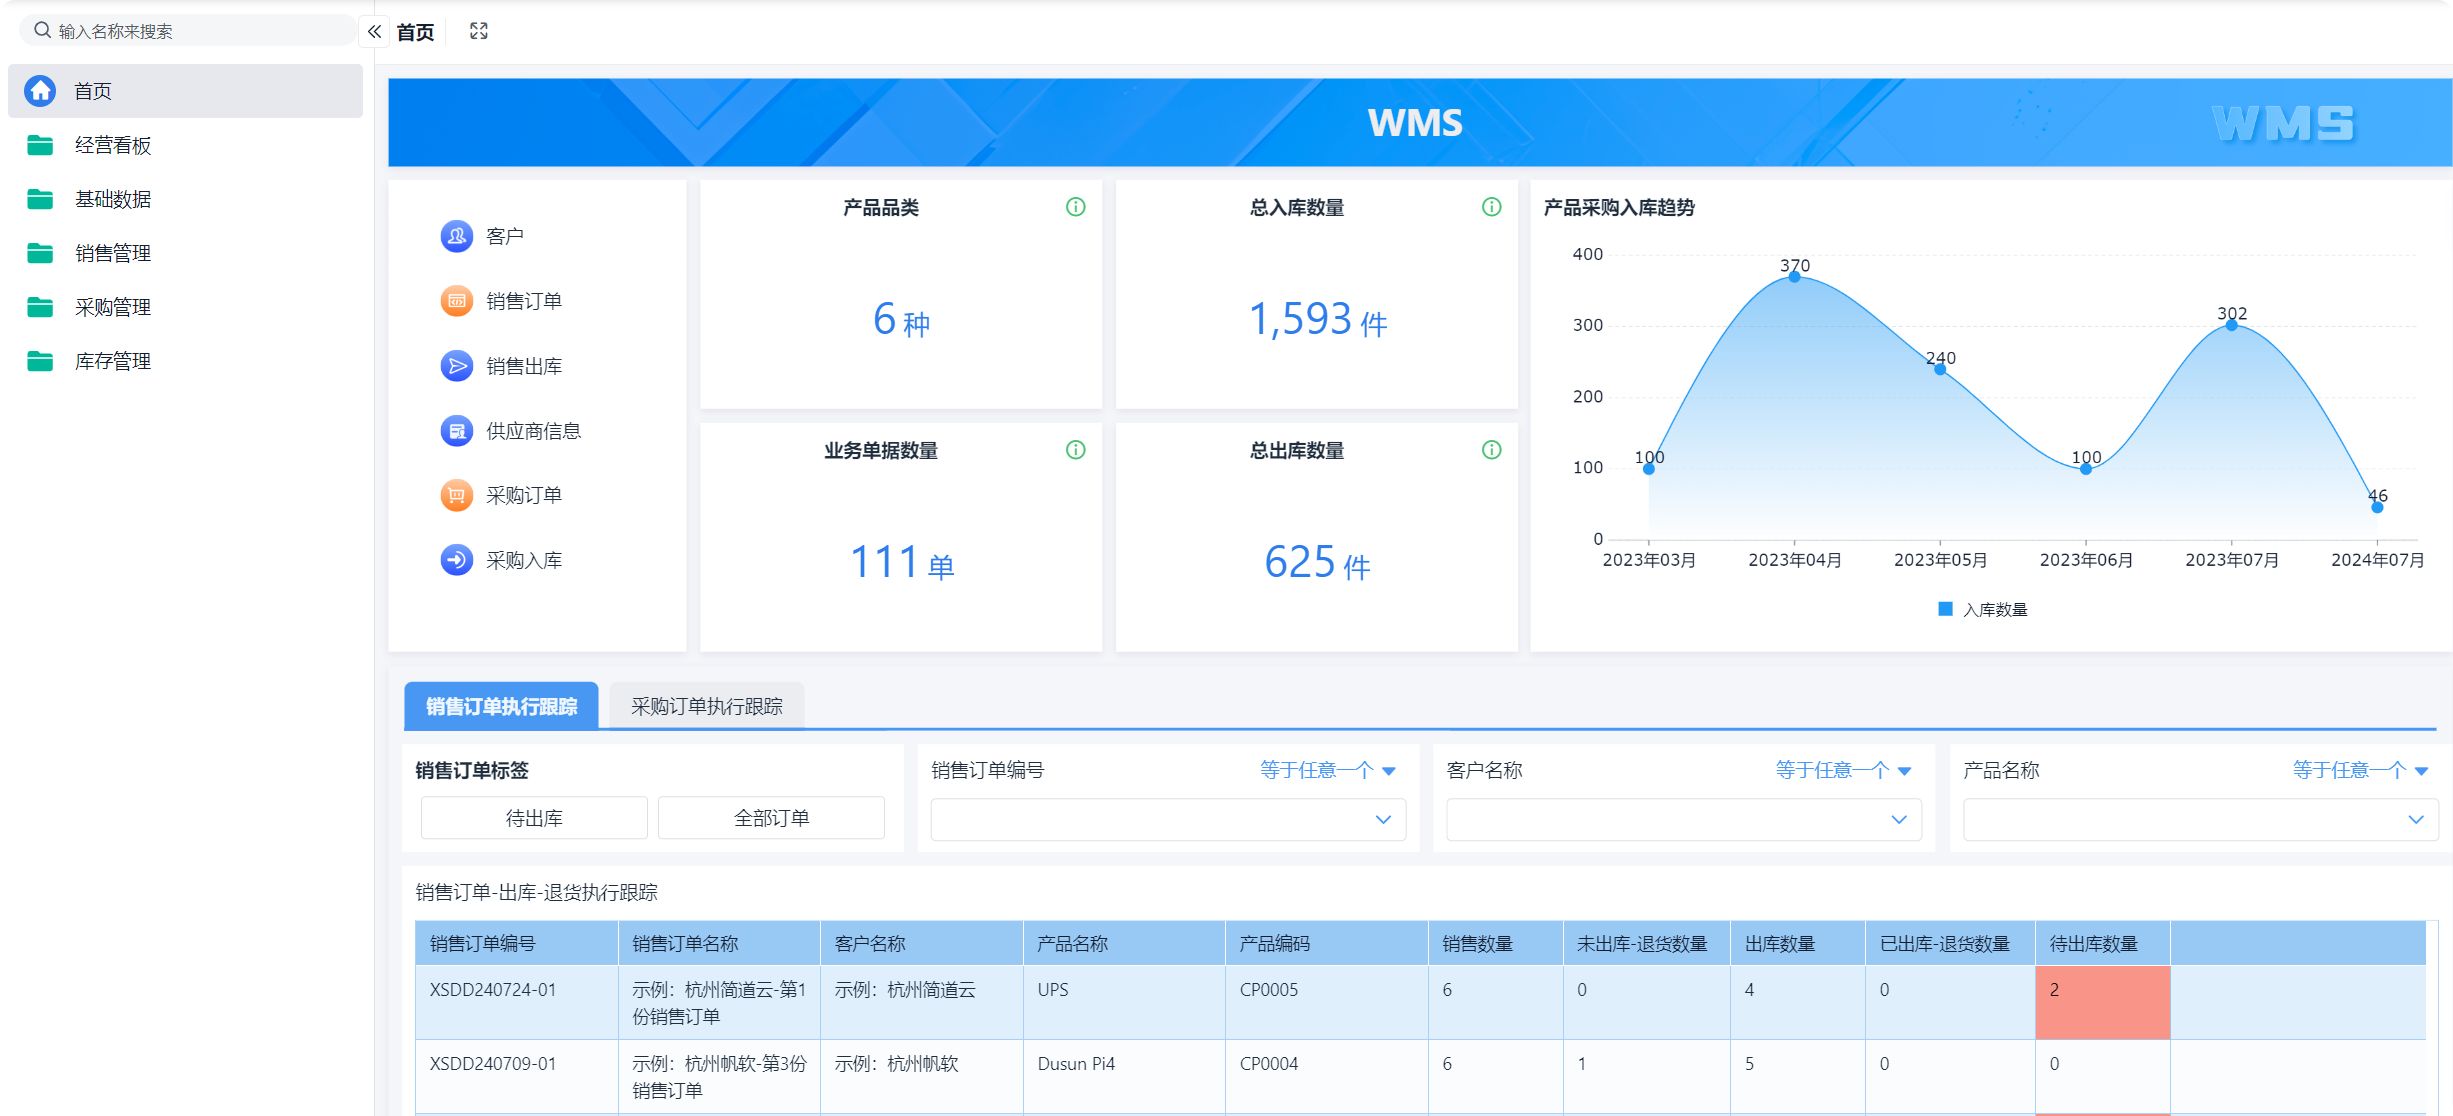Select the 待出库 tag filter
Viewport: 2453px width, 1116px height.
pos(534,818)
